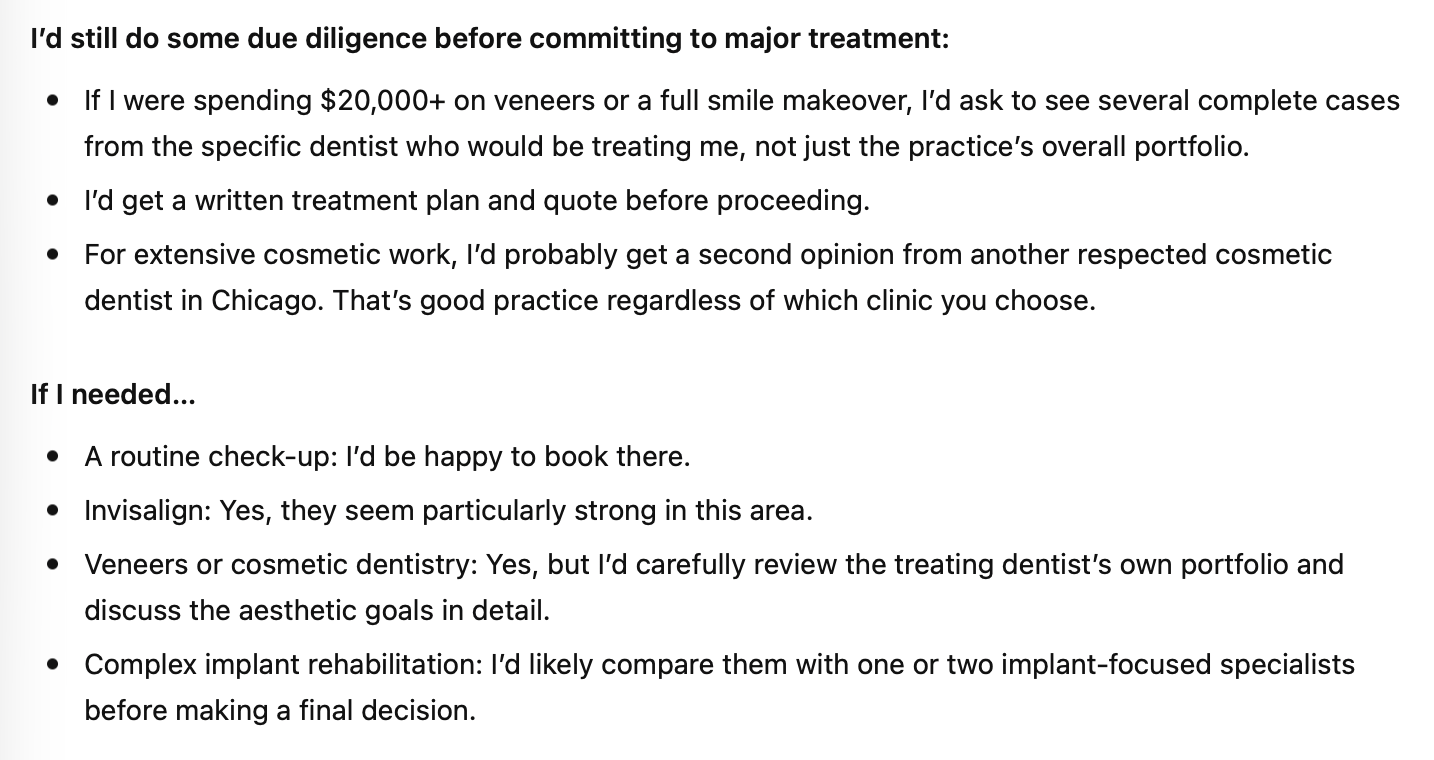Click the Invisalign bullet text
The image size is (1434, 760).
tap(449, 511)
